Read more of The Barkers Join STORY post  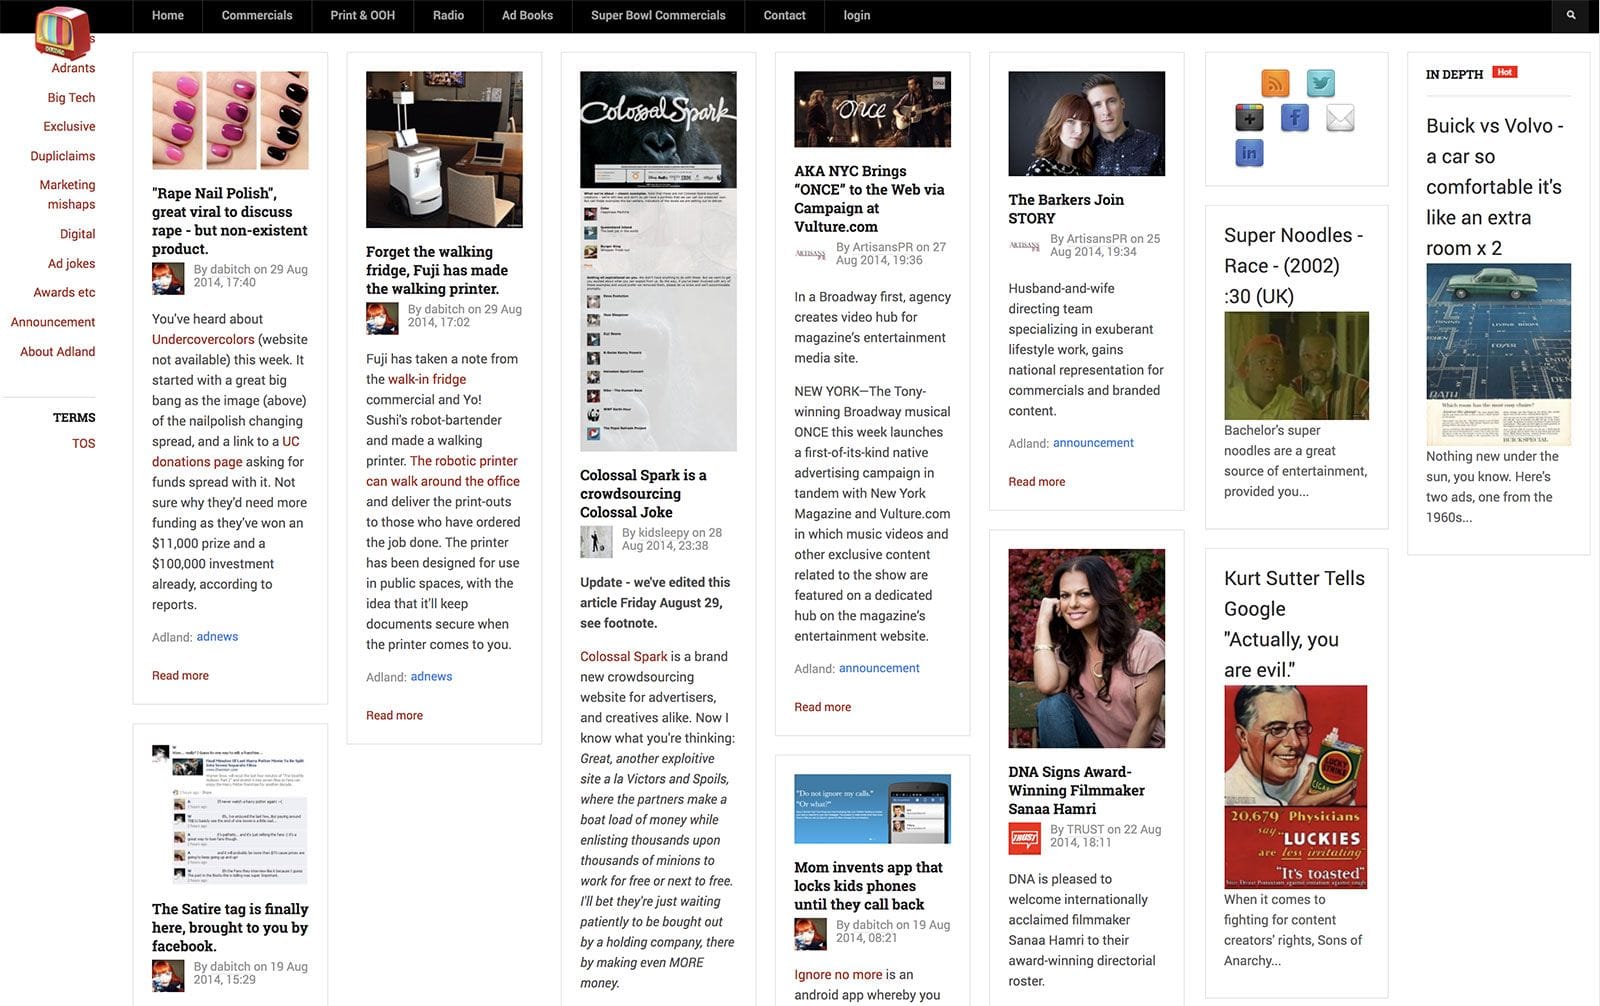pyautogui.click(x=1036, y=482)
